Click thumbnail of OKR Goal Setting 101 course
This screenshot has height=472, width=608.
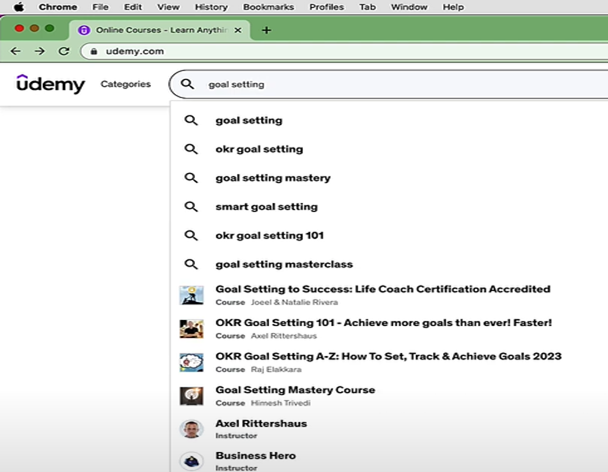[x=192, y=329]
